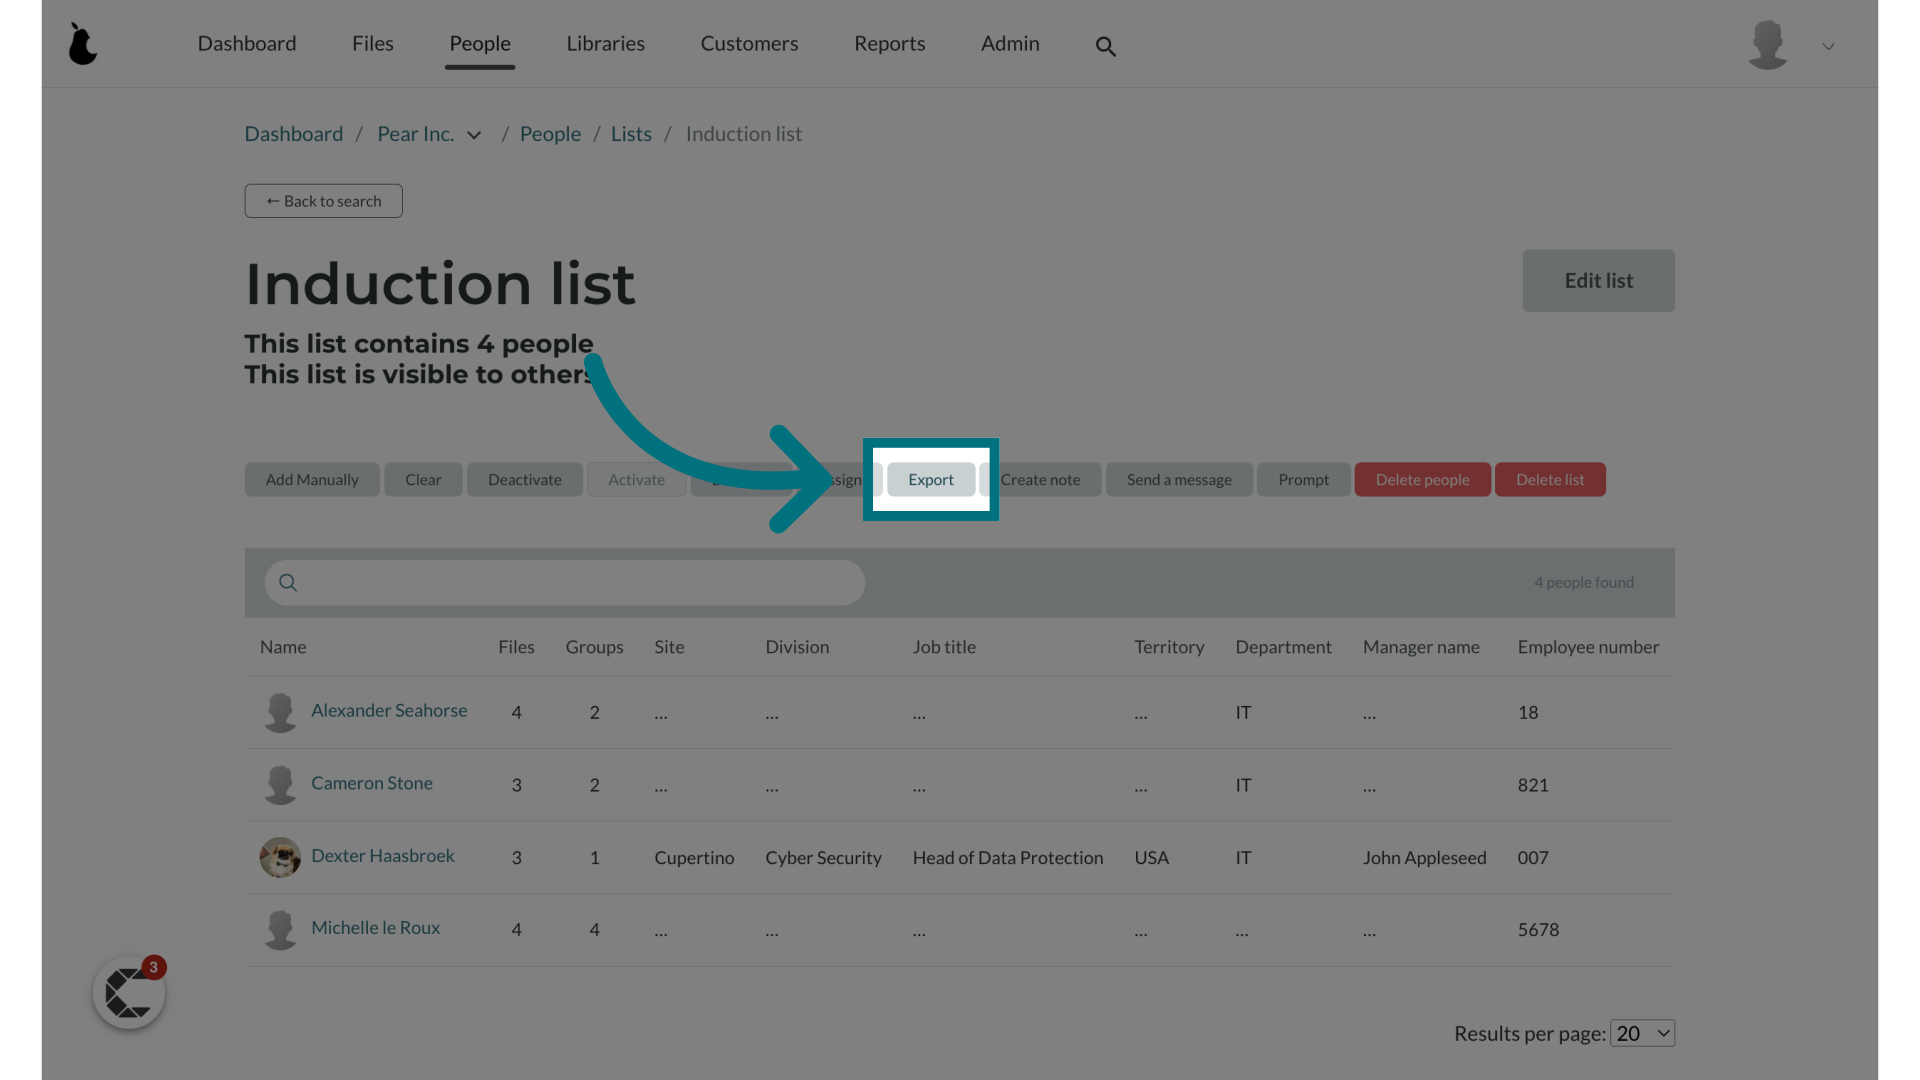Open the Lists breadcrumb link

631,134
